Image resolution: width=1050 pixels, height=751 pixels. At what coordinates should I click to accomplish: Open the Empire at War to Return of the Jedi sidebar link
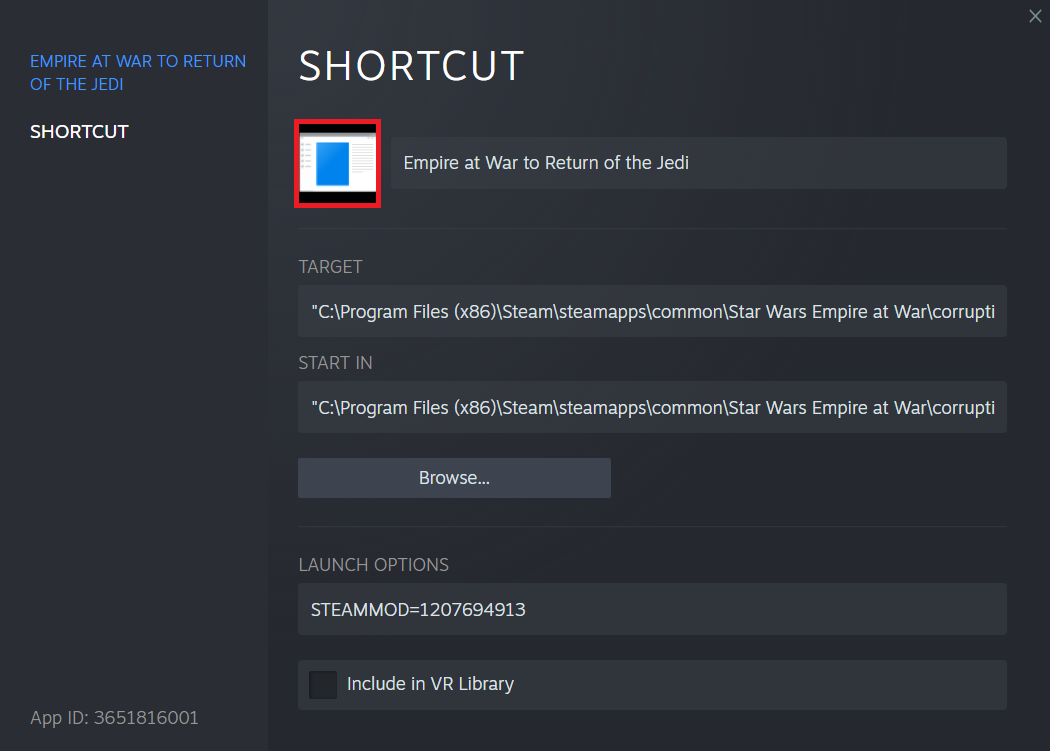point(138,72)
